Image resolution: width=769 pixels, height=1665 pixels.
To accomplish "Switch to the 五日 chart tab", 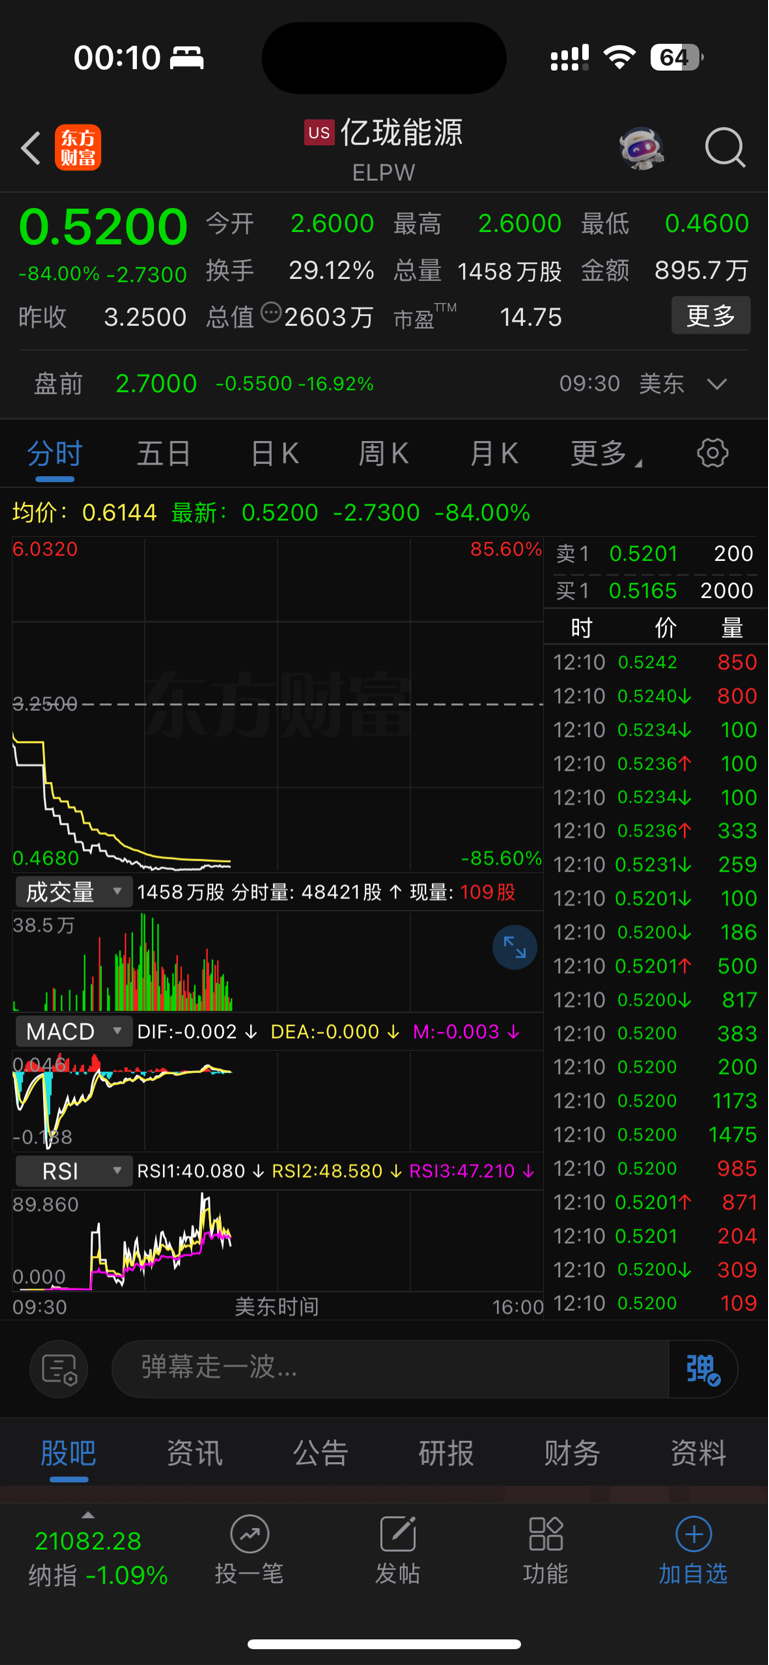I will coord(164,454).
